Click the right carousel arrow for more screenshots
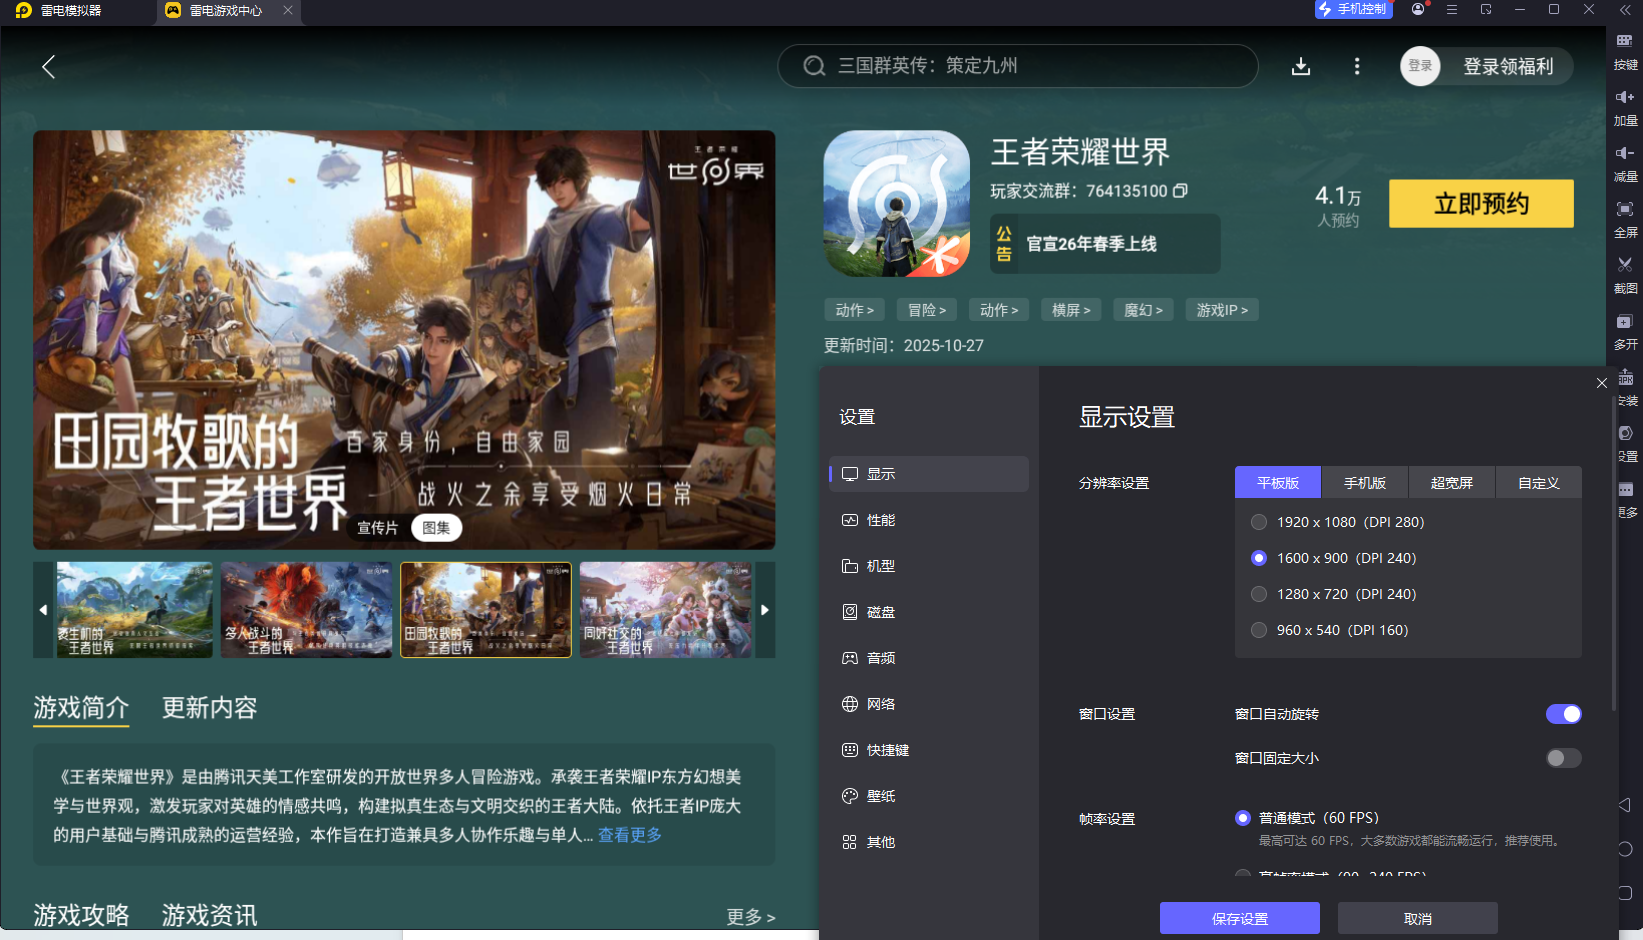The width and height of the screenshot is (1643, 940). [x=765, y=610]
